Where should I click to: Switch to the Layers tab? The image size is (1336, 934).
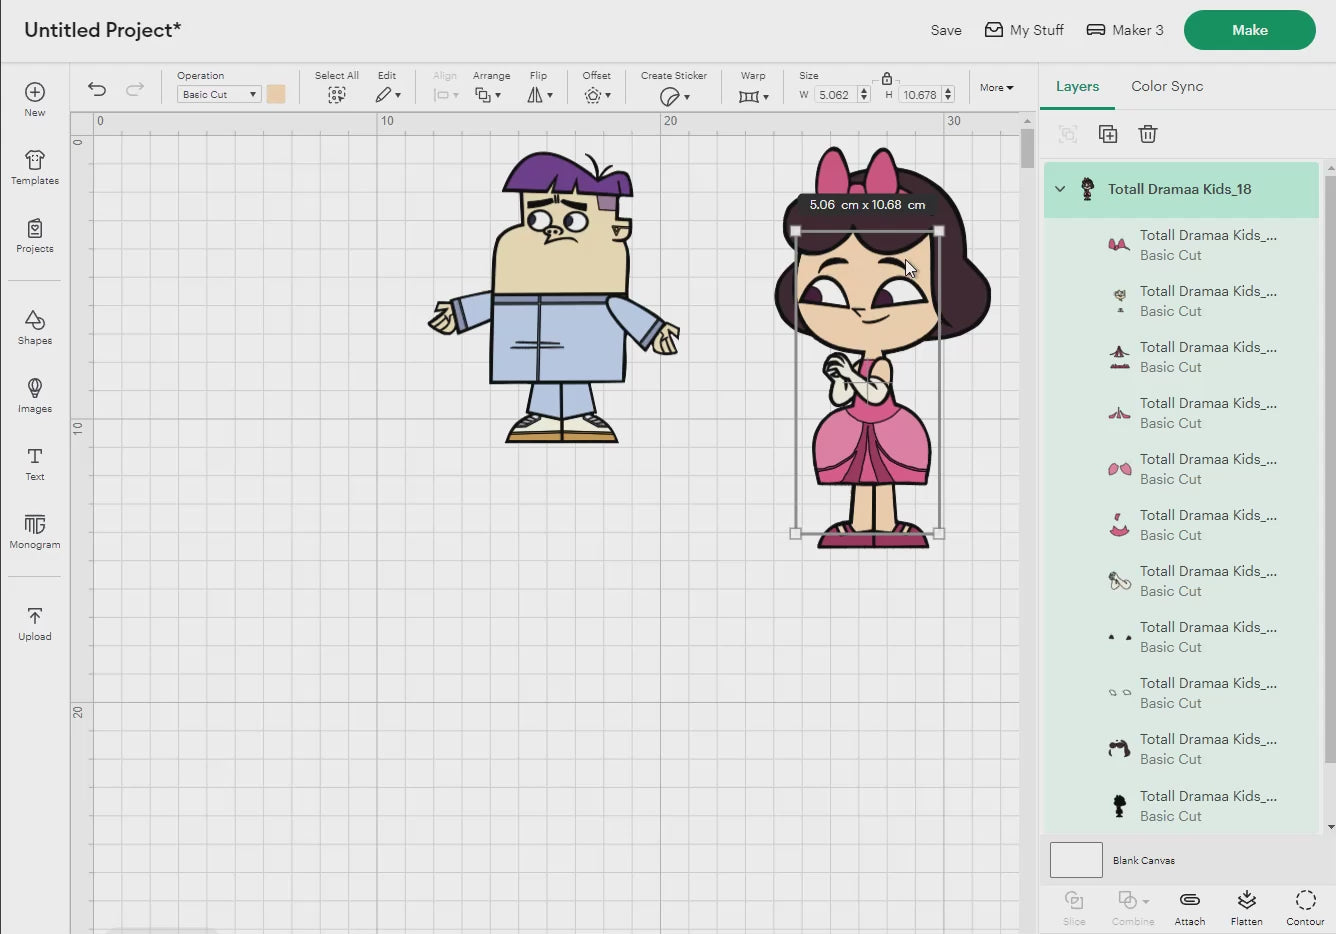coord(1077,86)
